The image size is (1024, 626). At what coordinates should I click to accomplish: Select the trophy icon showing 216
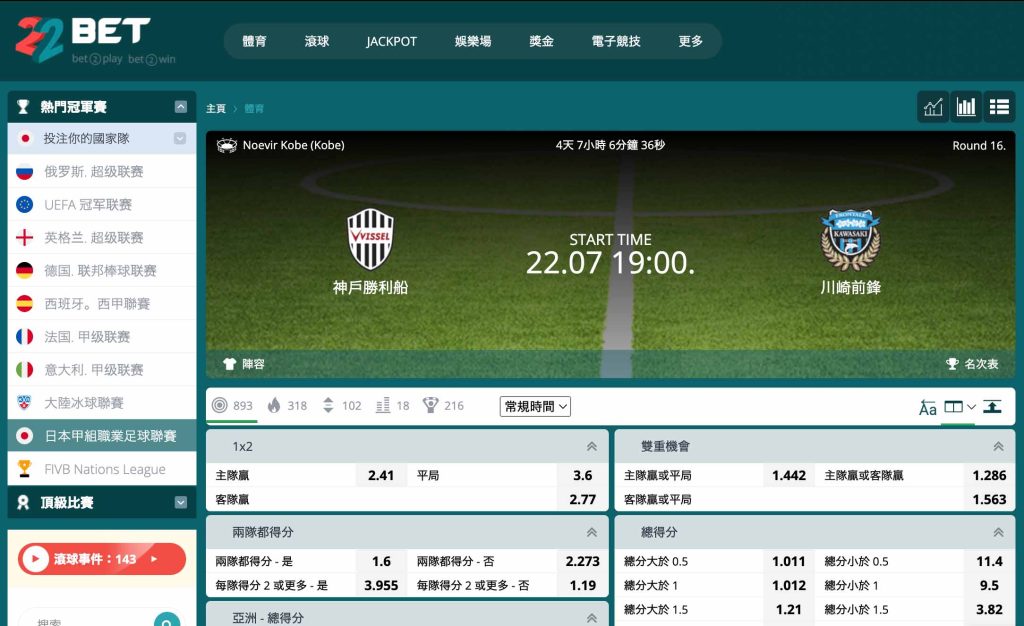(x=430, y=405)
